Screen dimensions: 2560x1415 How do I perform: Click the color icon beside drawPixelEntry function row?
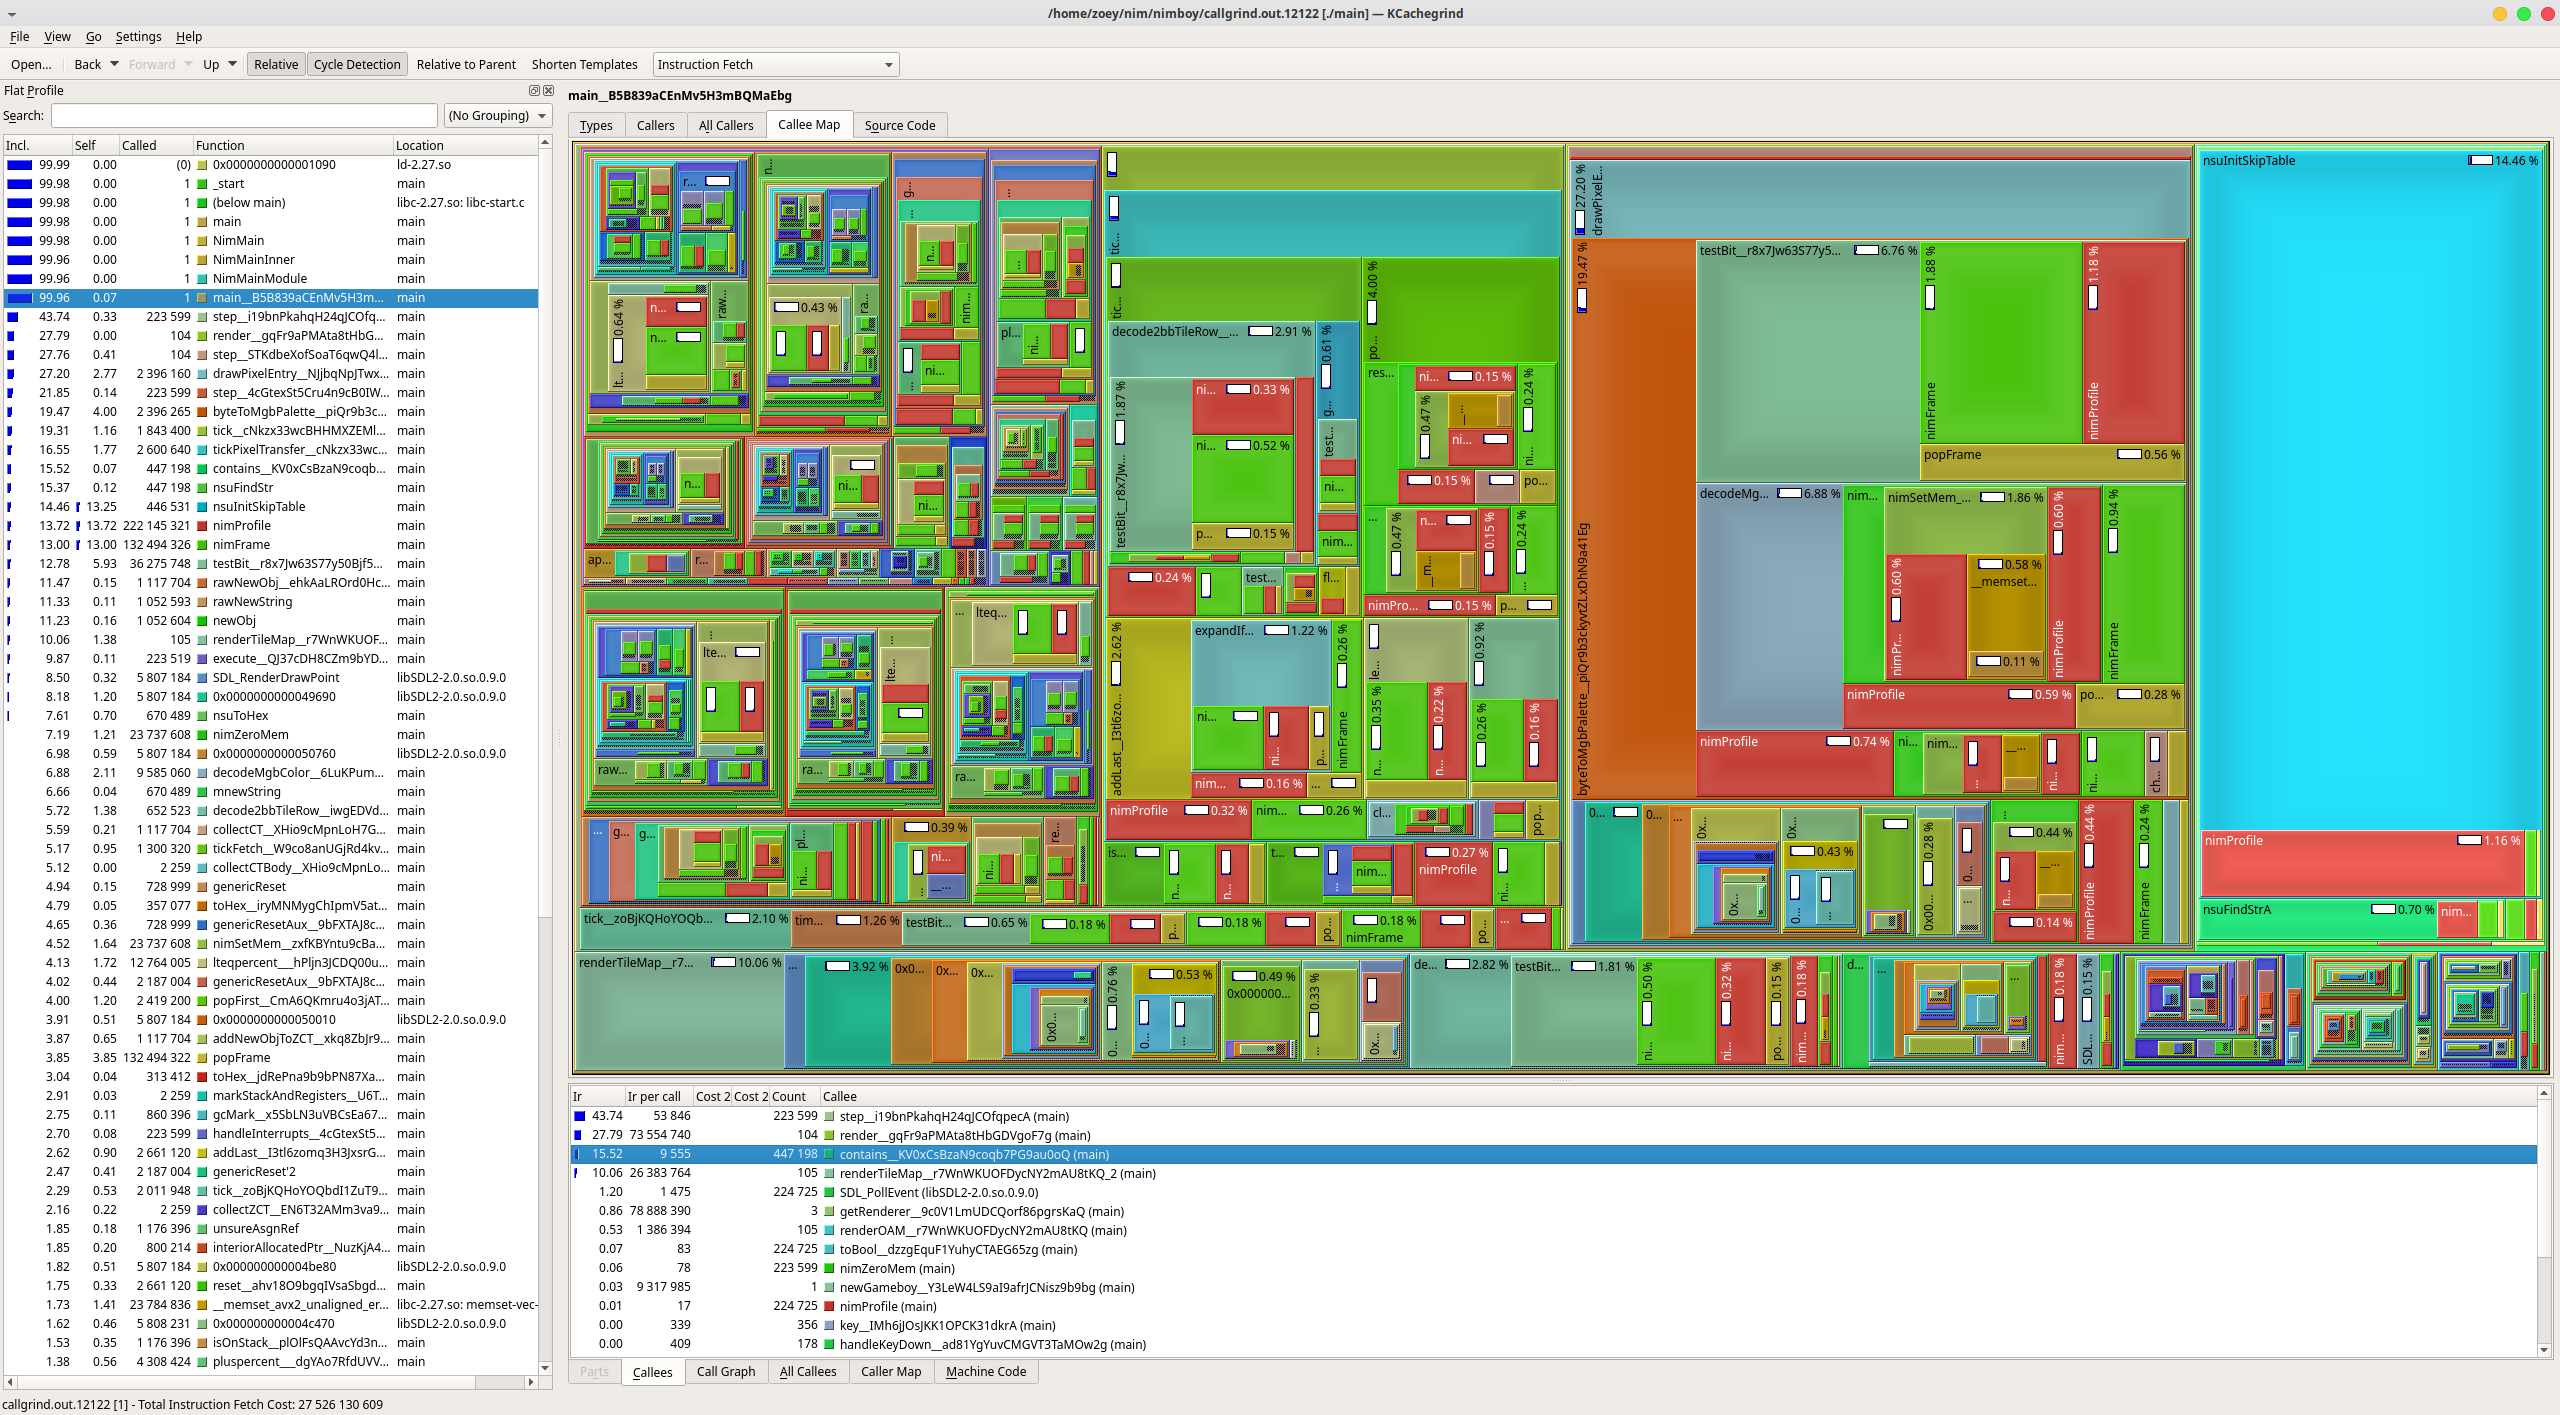(202, 374)
